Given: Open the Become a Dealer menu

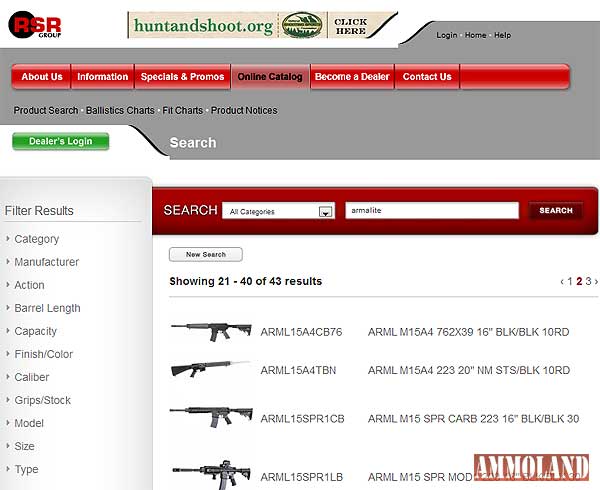Looking at the screenshot, I should [352, 77].
